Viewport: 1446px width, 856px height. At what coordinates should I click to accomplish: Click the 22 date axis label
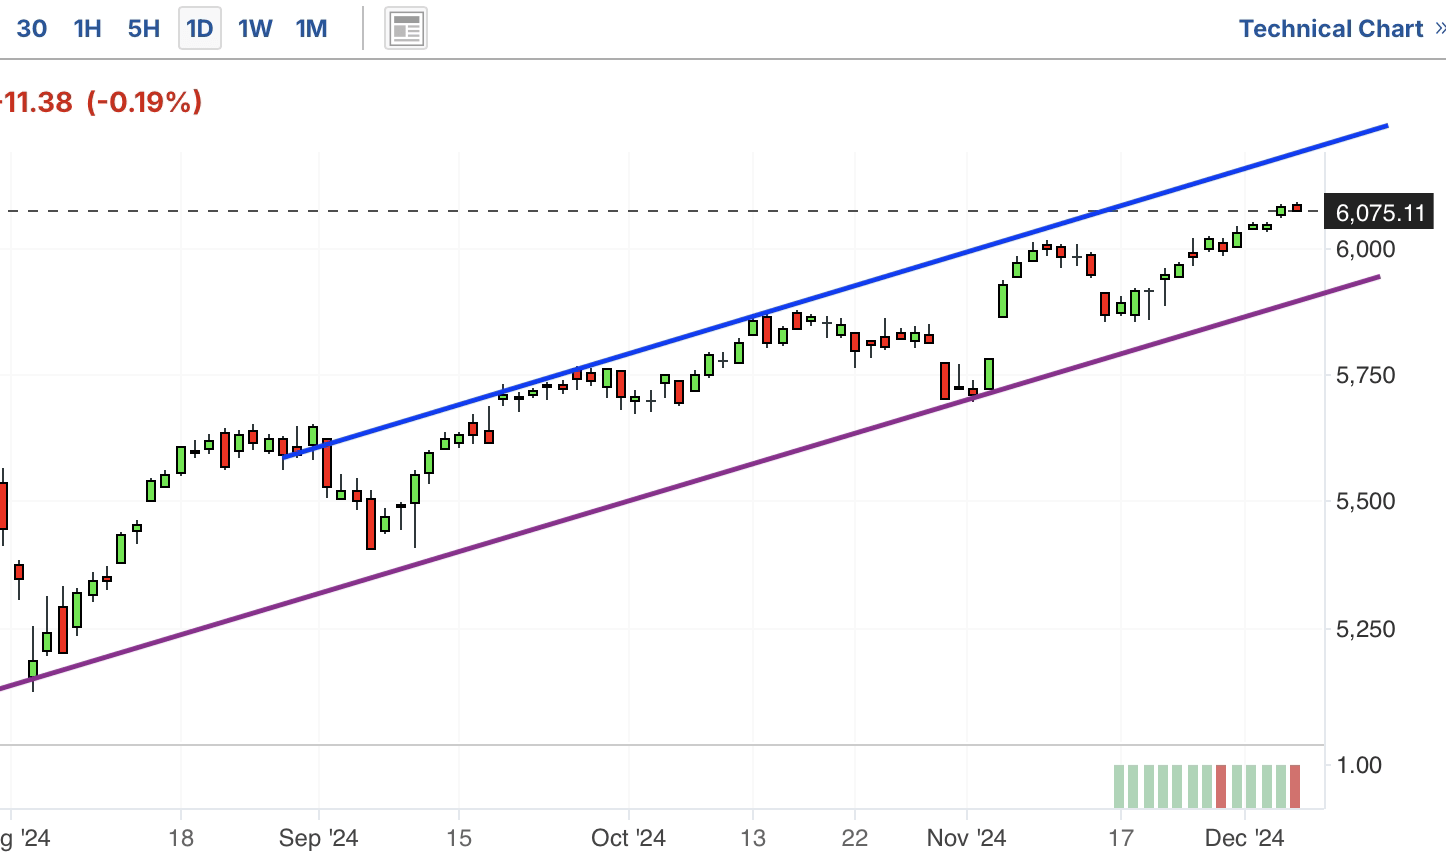pyautogui.click(x=855, y=837)
